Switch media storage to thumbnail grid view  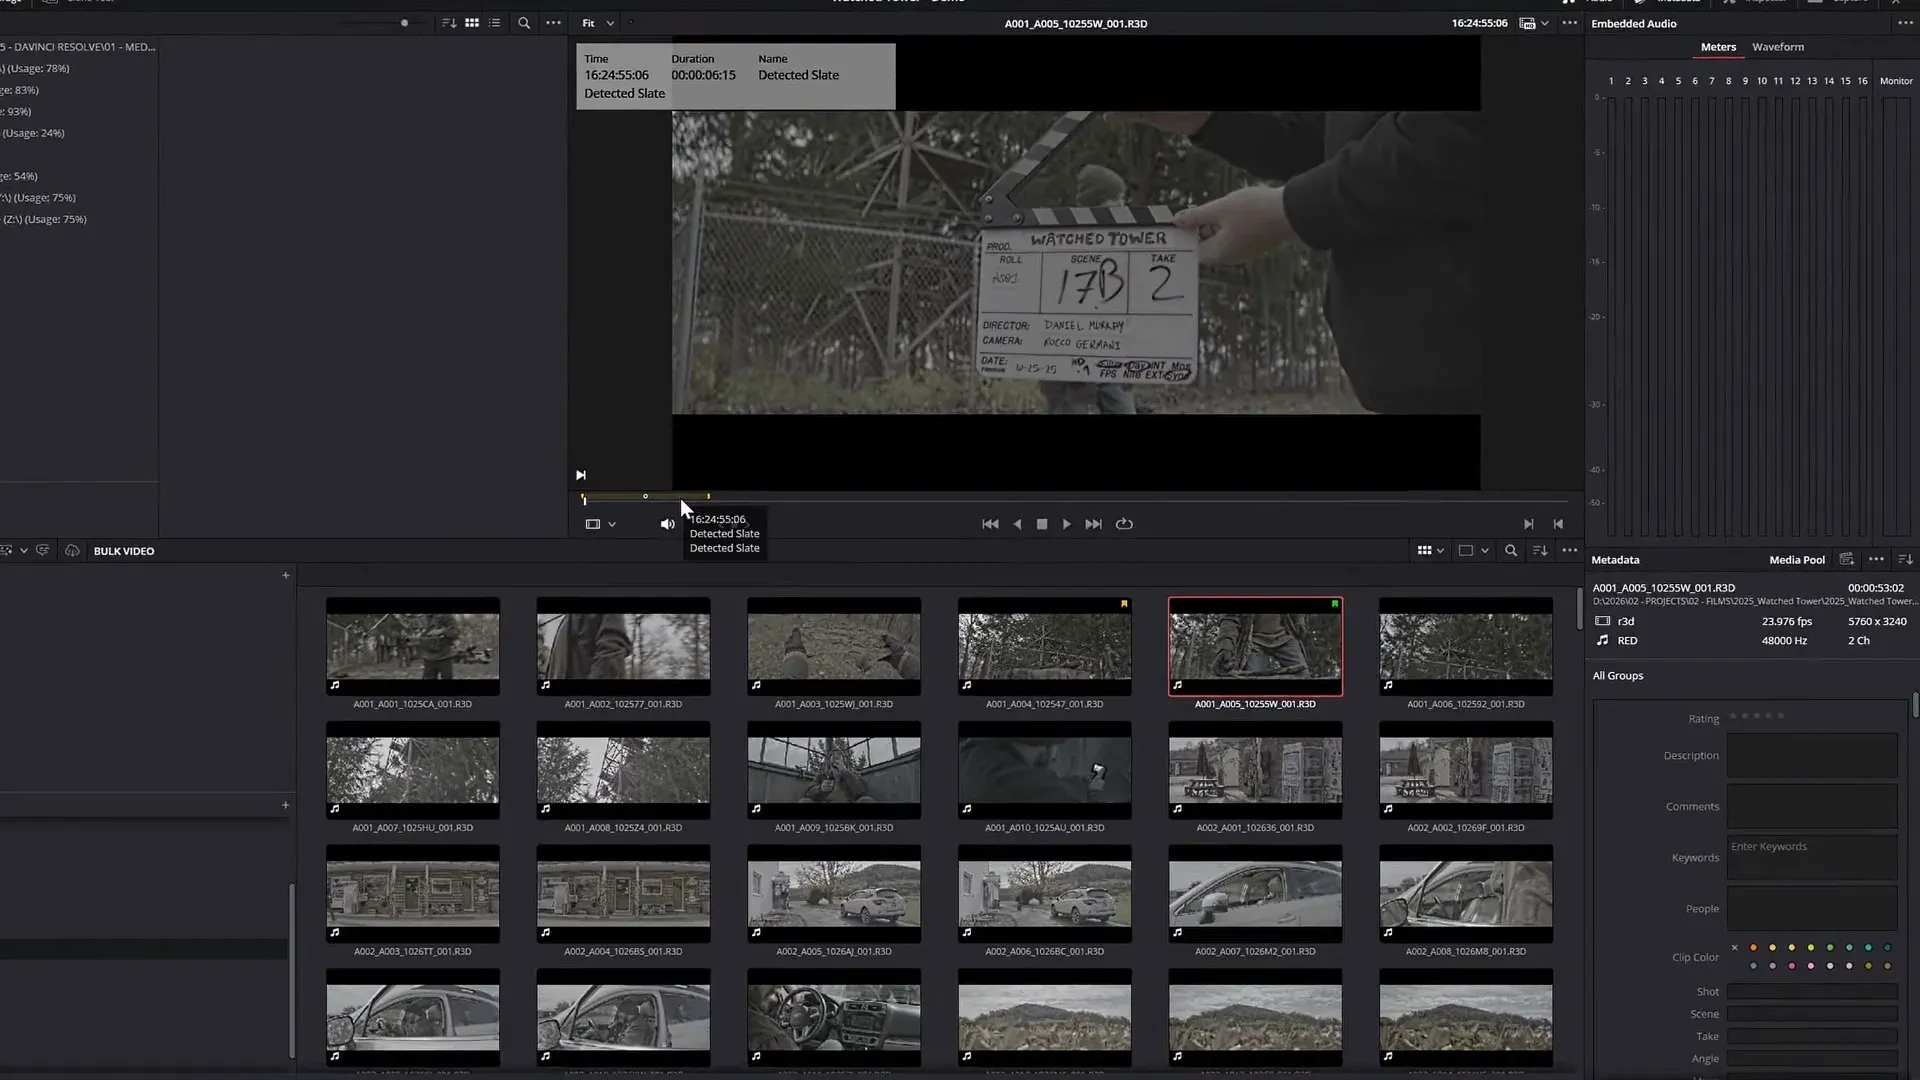coord(472,23)
